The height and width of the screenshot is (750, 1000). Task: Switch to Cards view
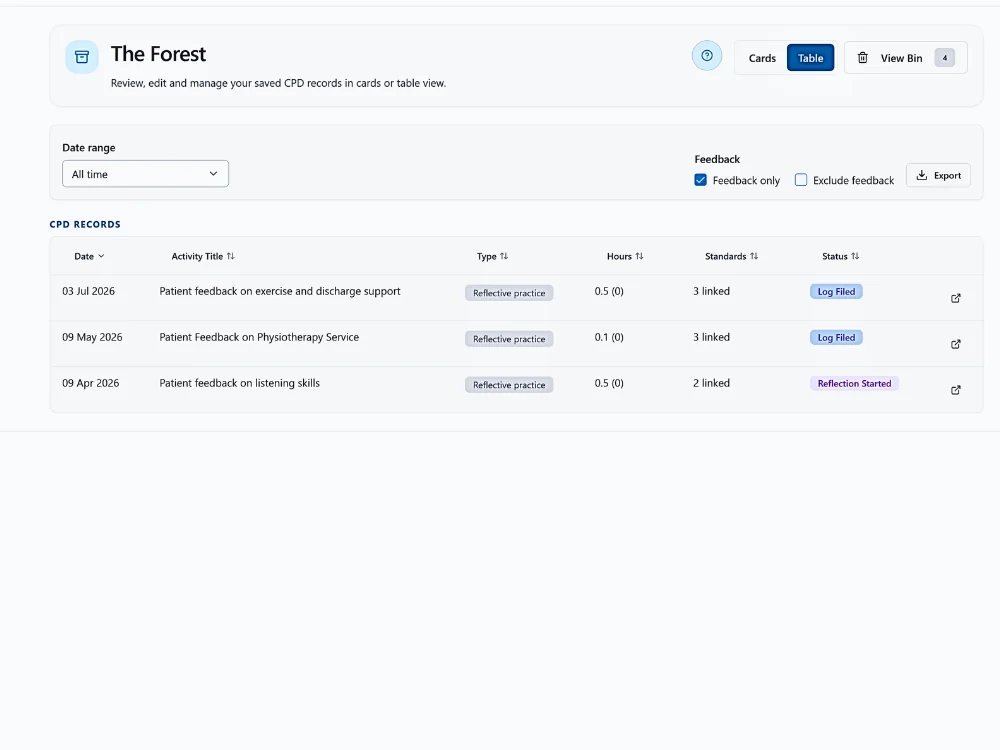tap(762, 58)
